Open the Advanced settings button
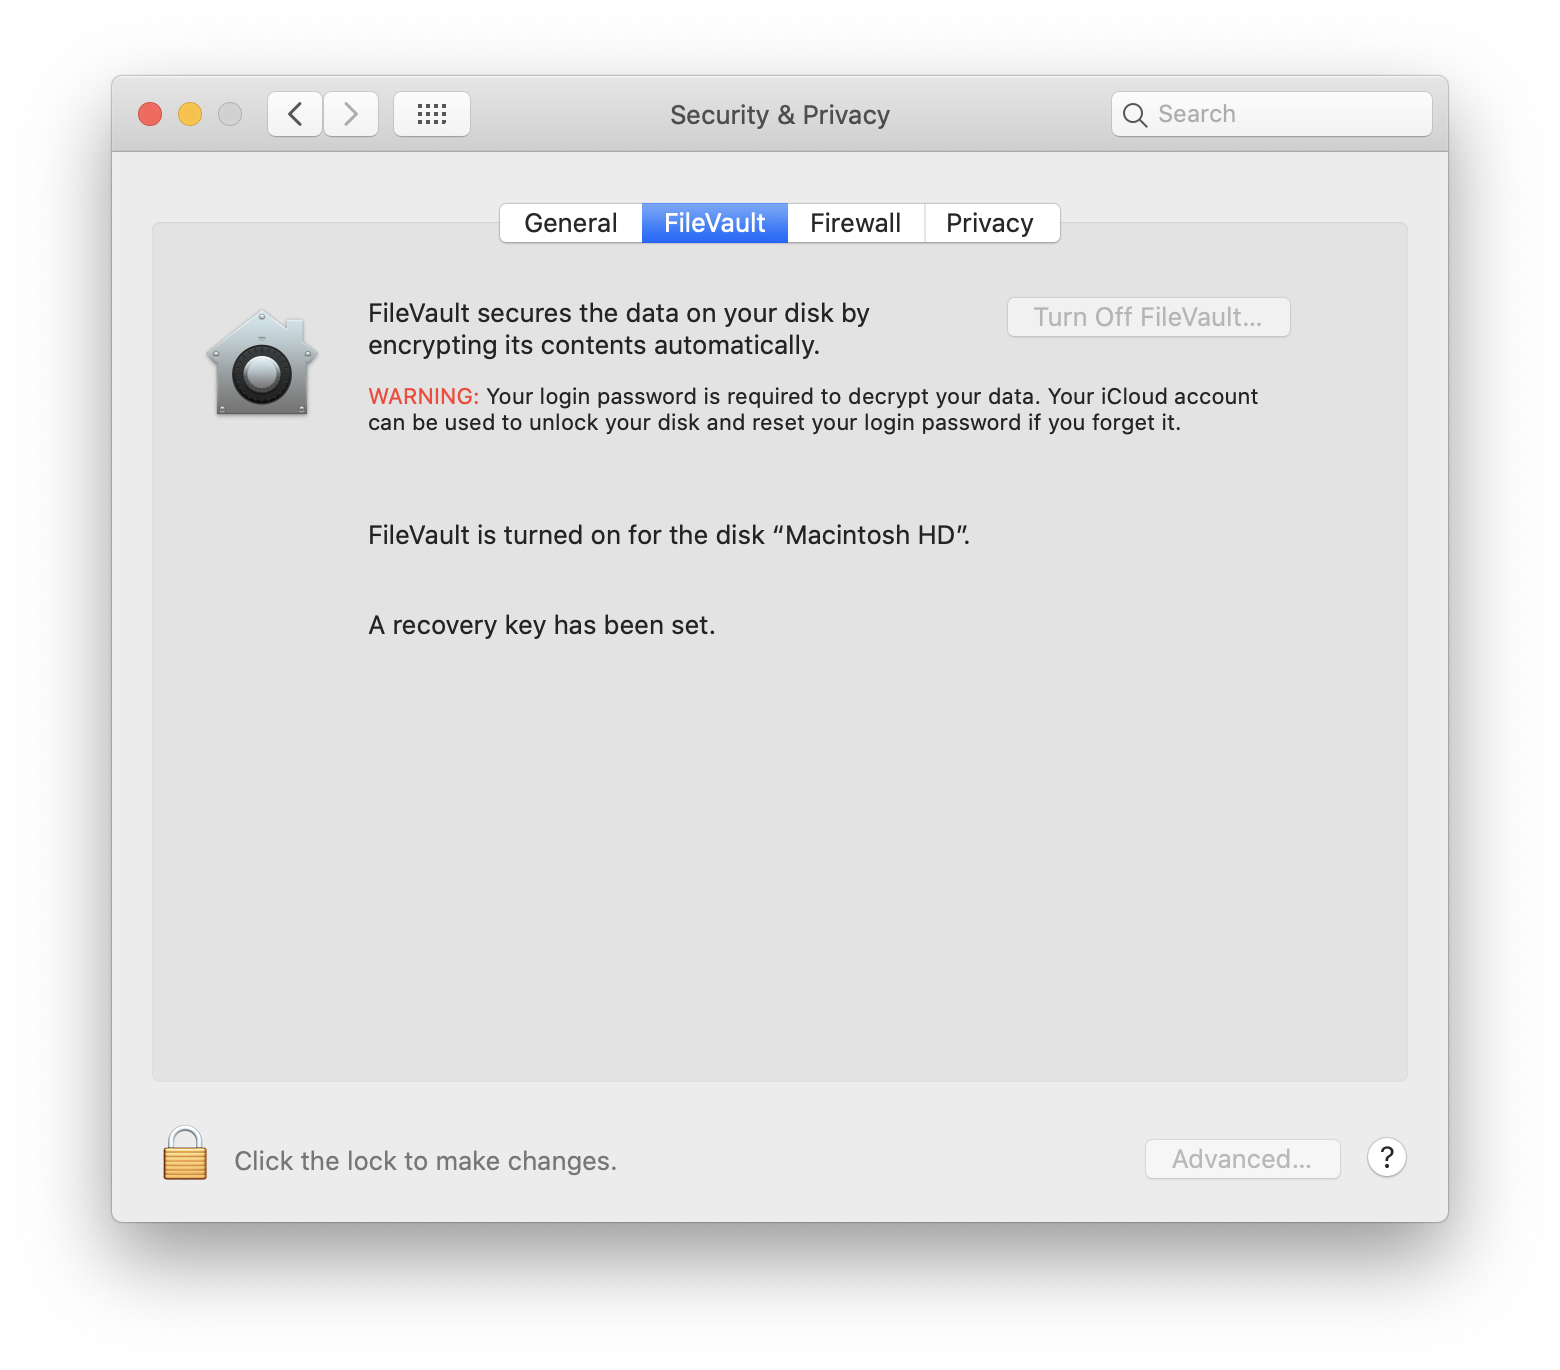 coord(1242,1159)
